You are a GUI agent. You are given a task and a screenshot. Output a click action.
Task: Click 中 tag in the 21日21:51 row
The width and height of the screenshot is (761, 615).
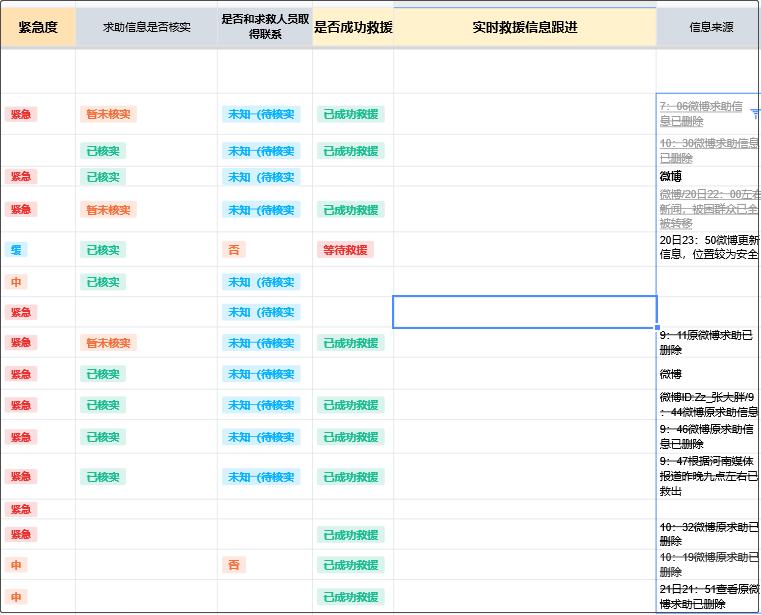16,597
